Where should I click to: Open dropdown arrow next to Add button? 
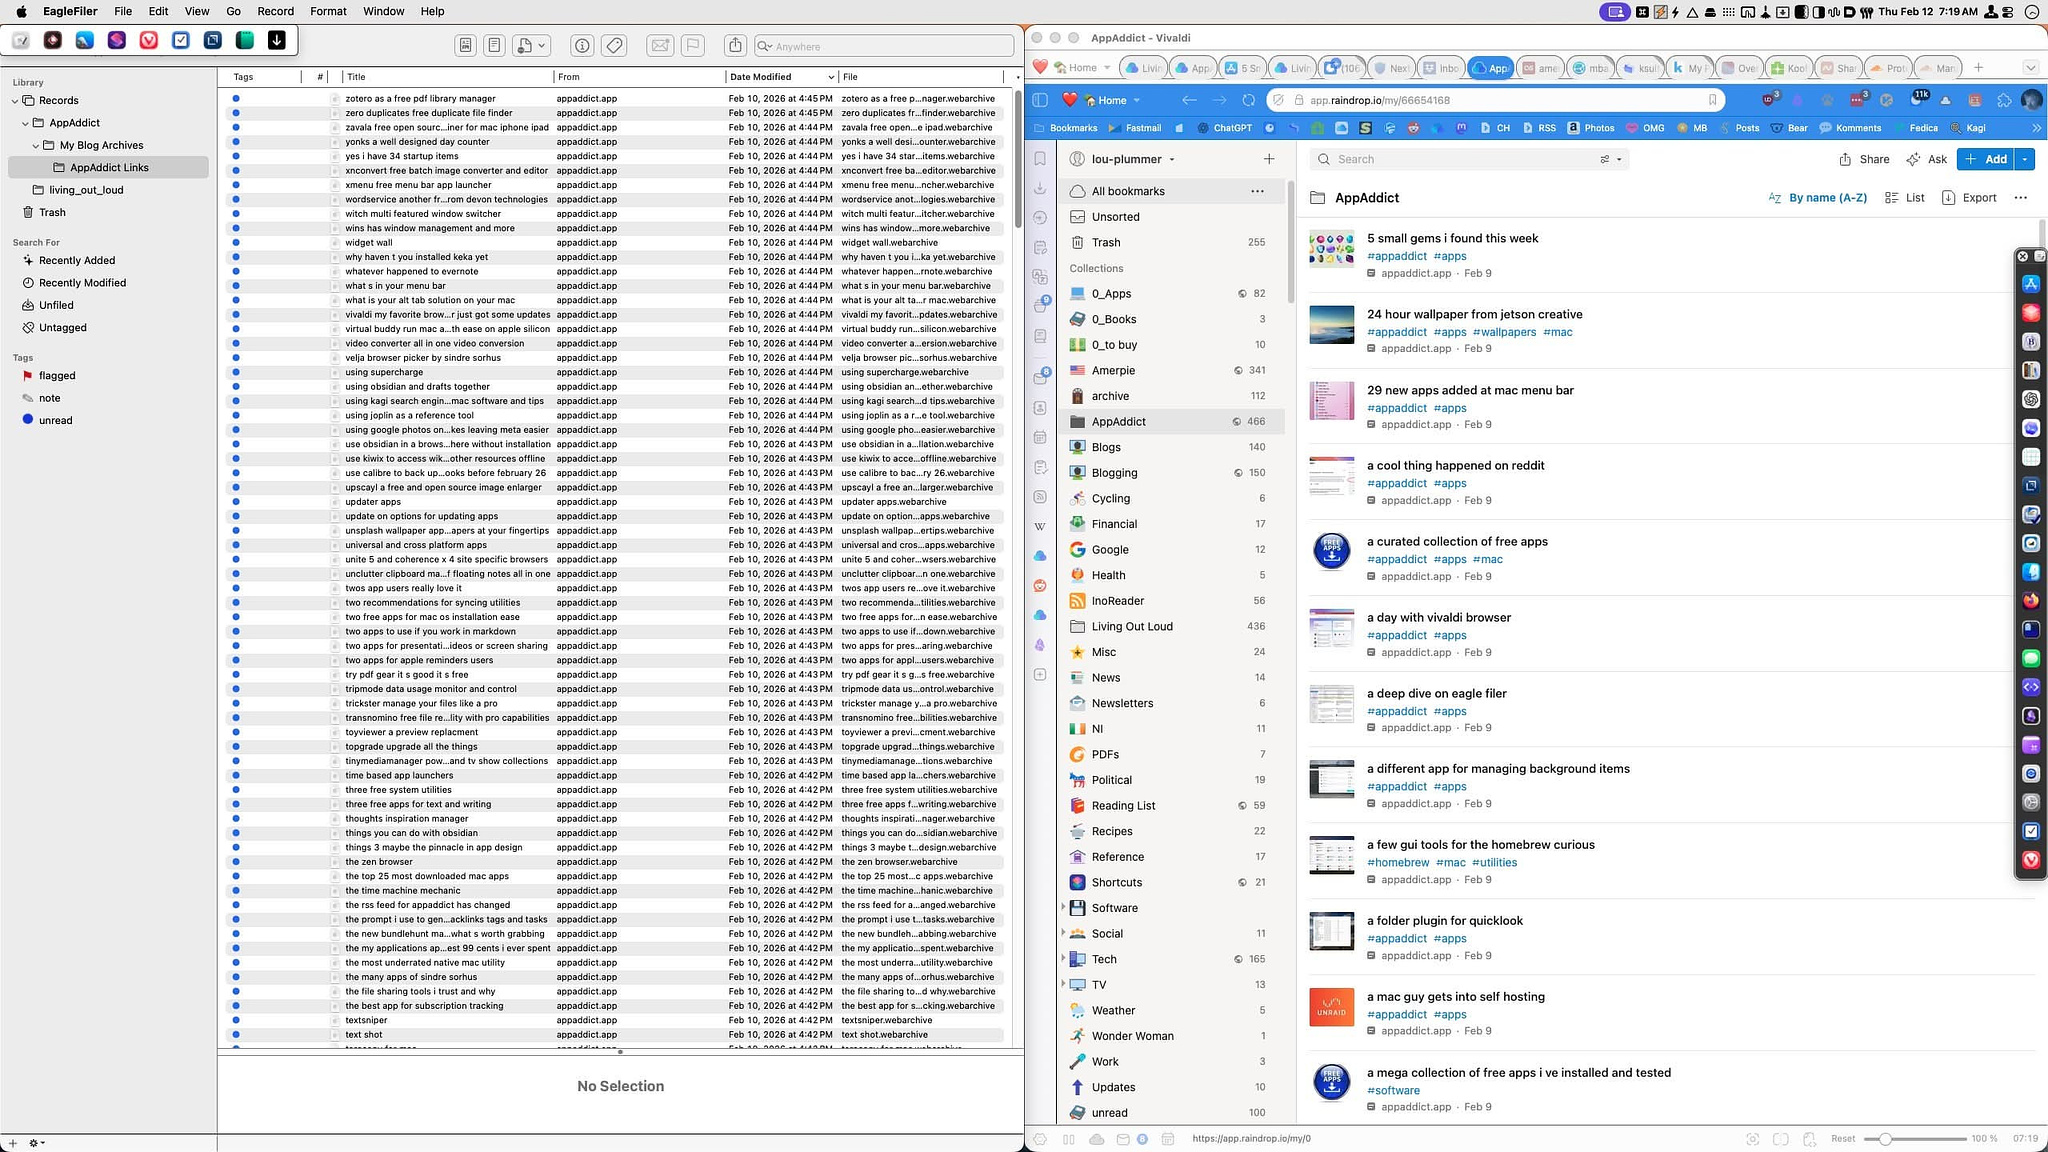pyautogui.click(x=2024, y=159)
